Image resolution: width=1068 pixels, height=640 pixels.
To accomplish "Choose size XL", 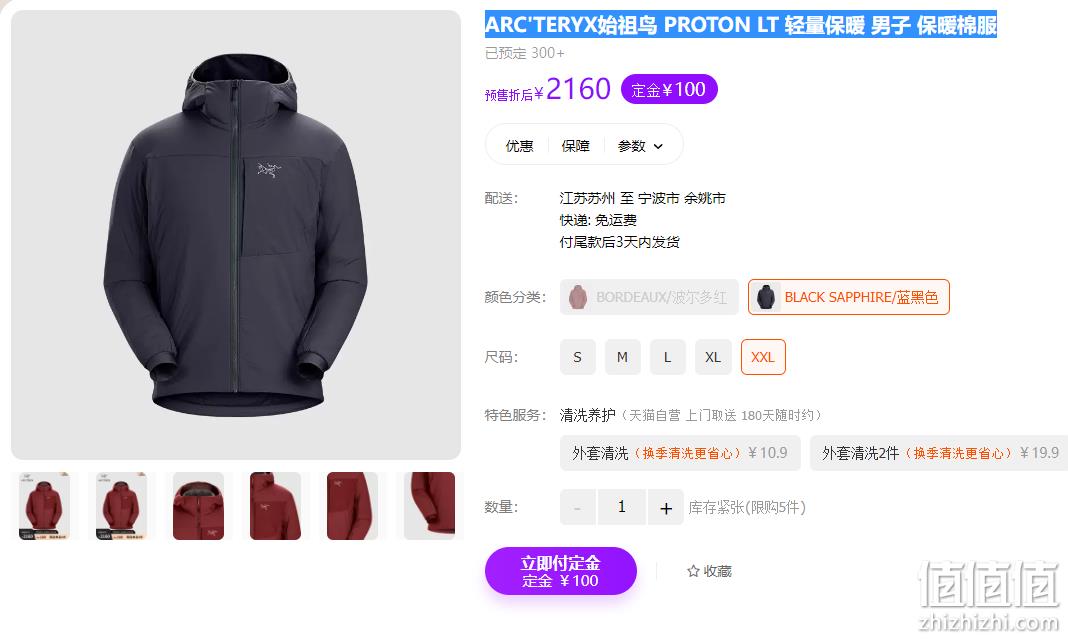I will (x=713, y=357).
